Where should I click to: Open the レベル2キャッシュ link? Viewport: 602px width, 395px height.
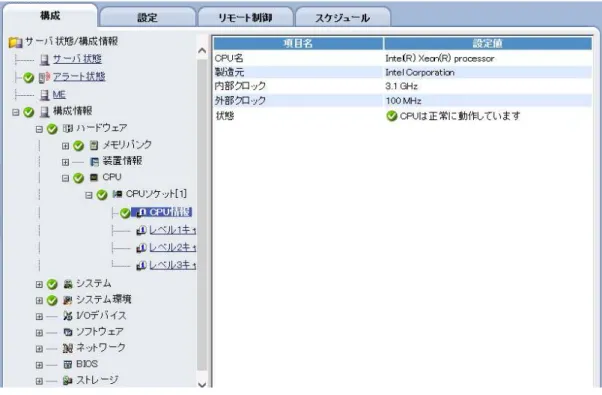click(x=172, y=248)
